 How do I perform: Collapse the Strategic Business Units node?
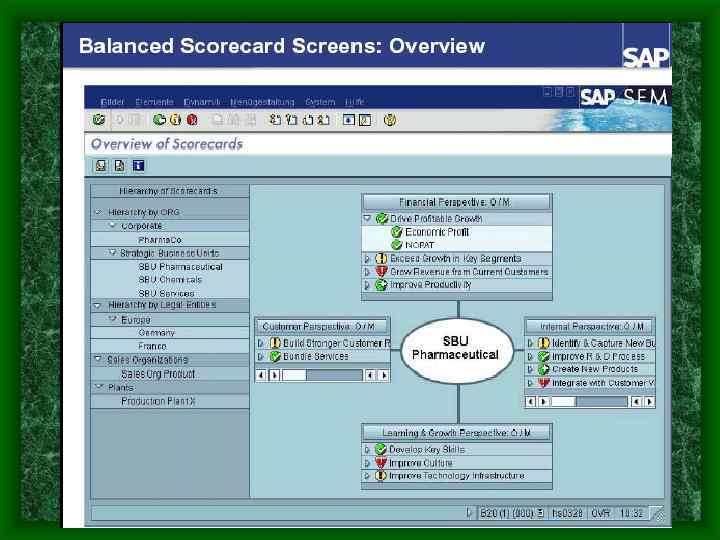coord(112,253)
